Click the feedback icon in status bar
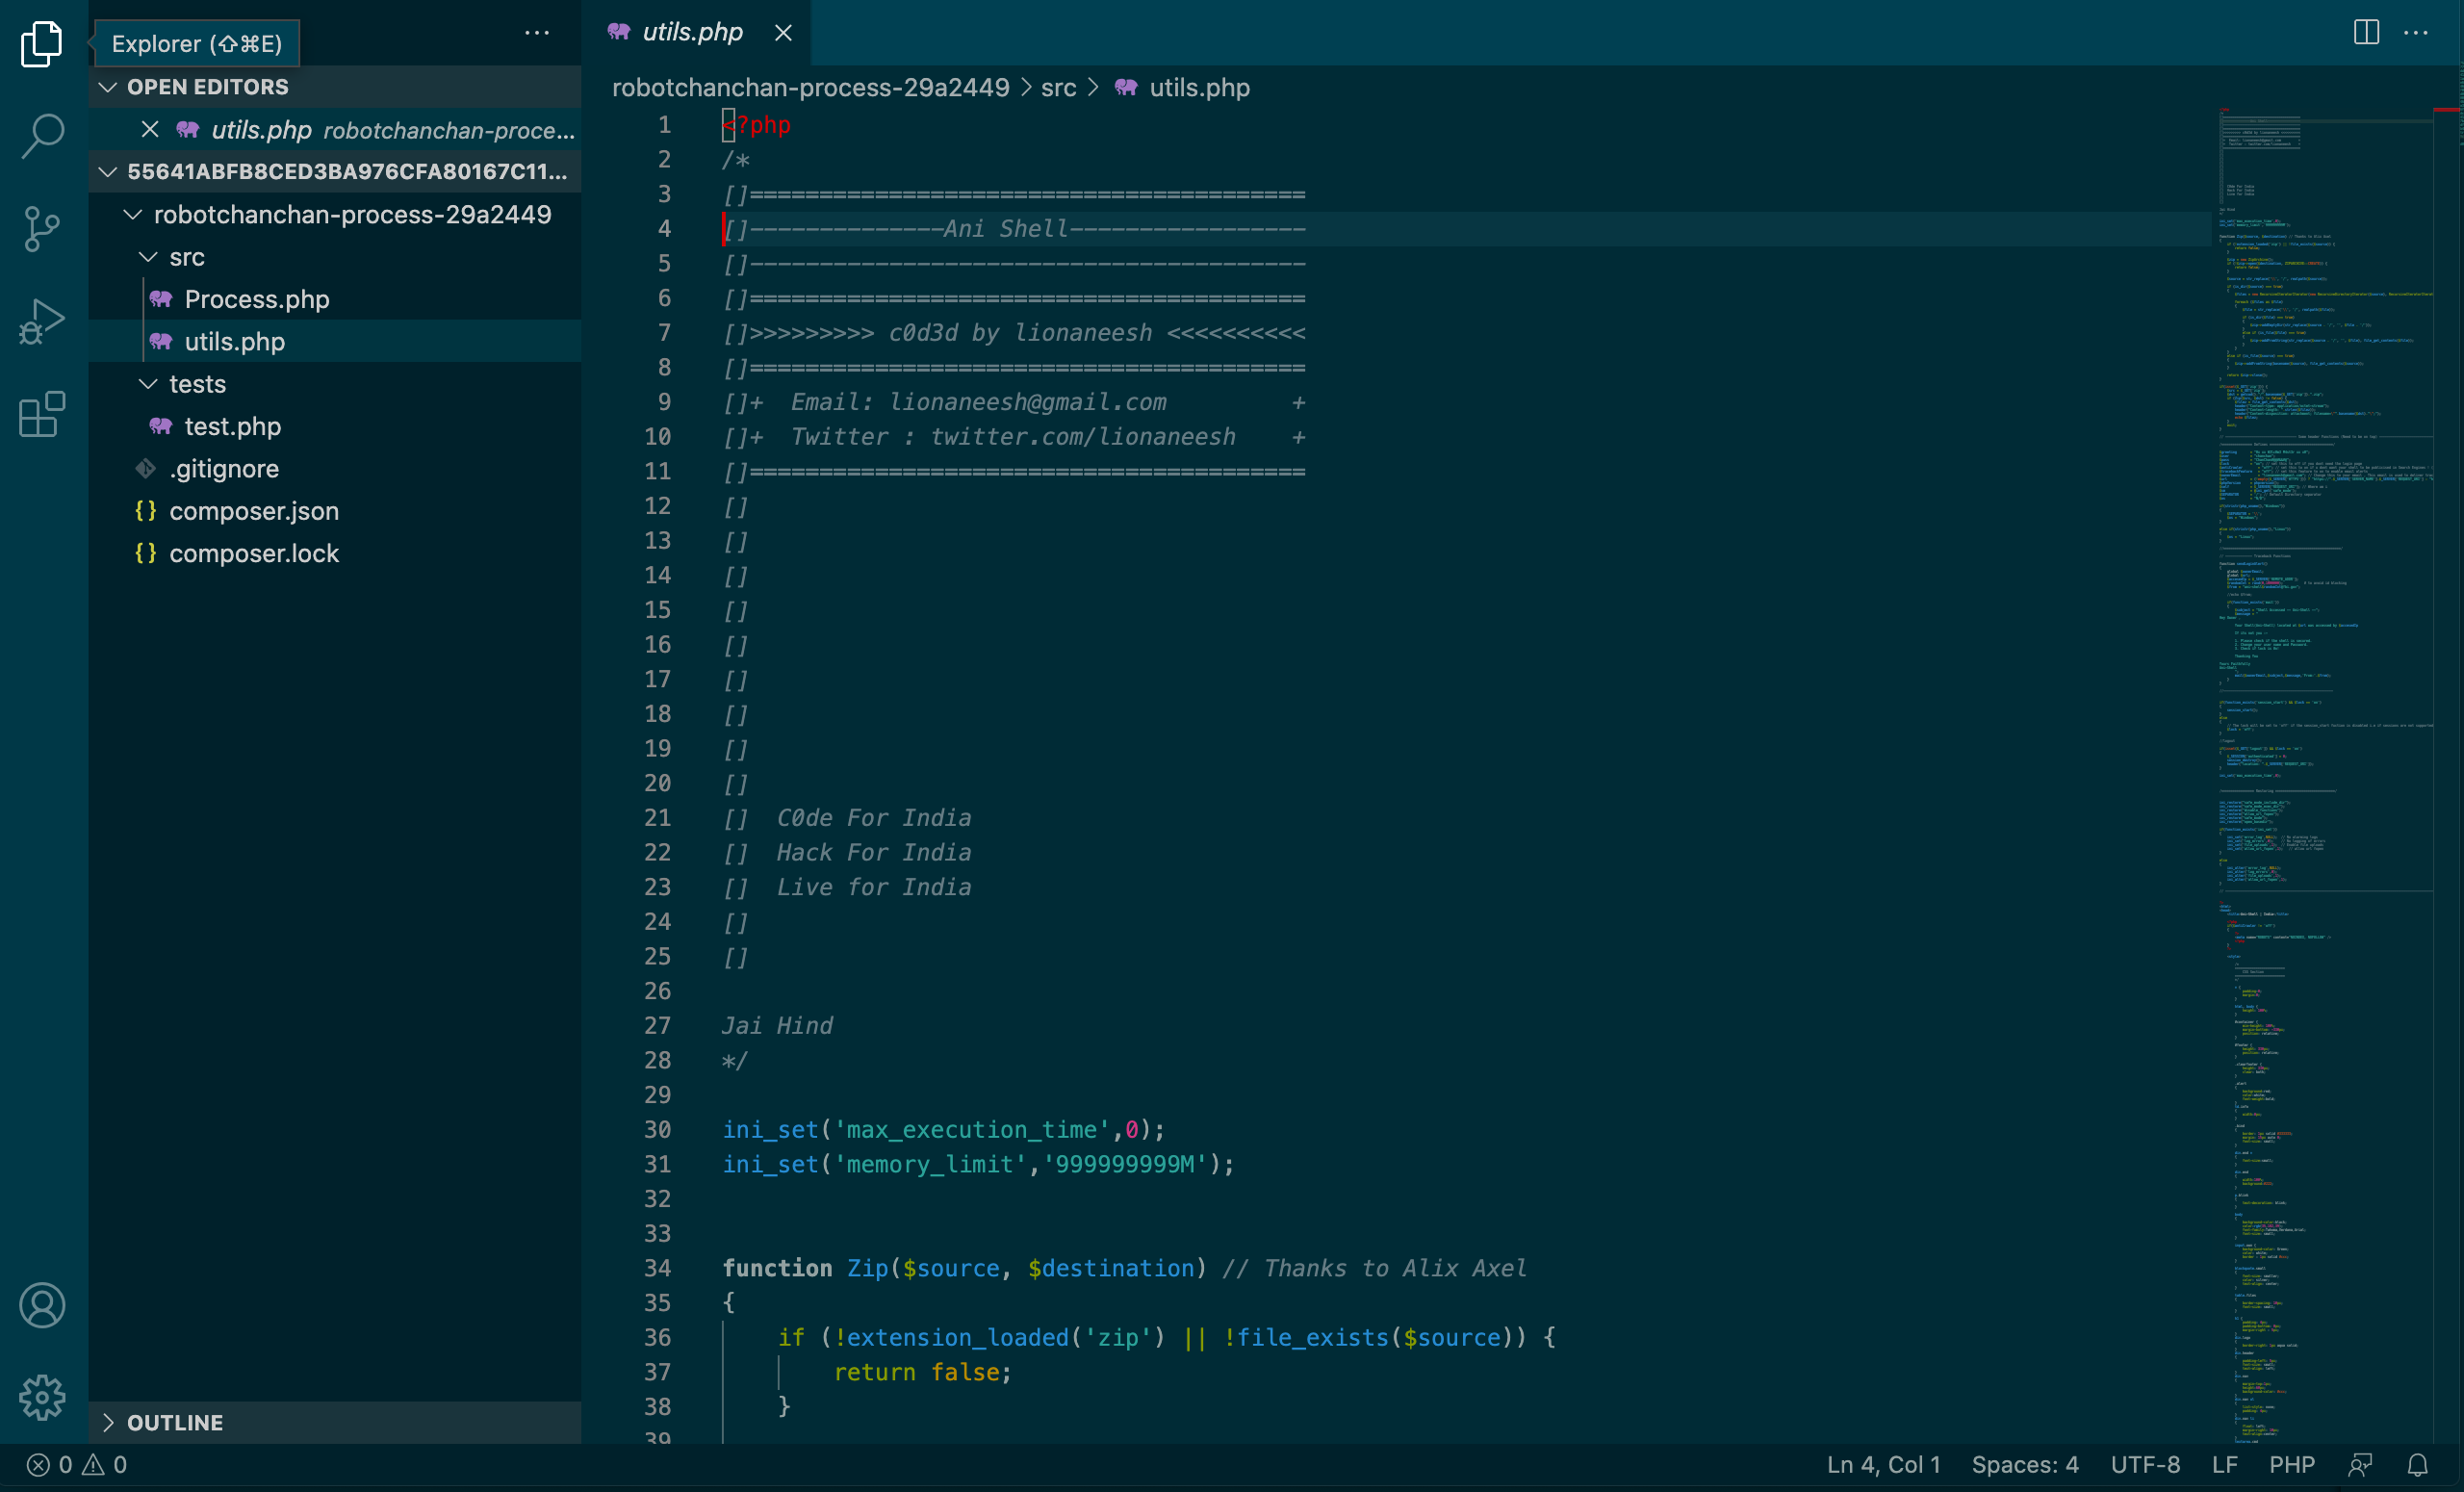Screen dimensions: 2464x1492 click(2360, 1465)
